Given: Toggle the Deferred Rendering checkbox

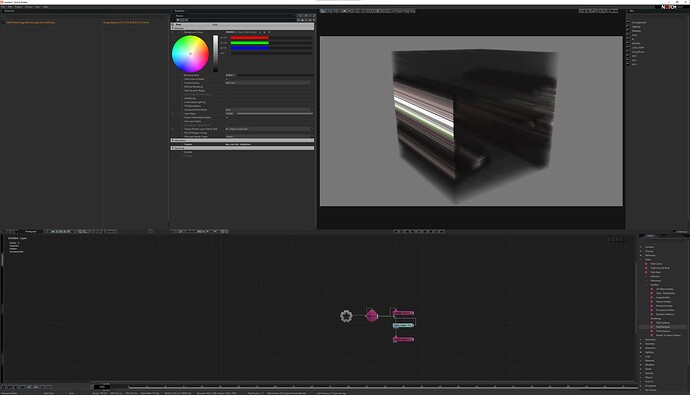Looking at the screenshot, I should click(x=227, y=87).
